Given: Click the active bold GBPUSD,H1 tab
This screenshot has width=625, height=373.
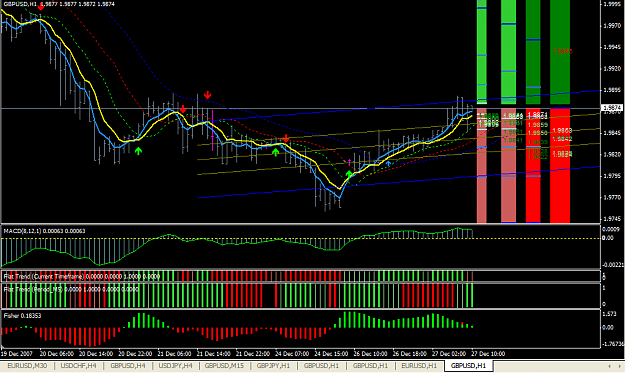Looking at the screenshot, I should point(468,365).
